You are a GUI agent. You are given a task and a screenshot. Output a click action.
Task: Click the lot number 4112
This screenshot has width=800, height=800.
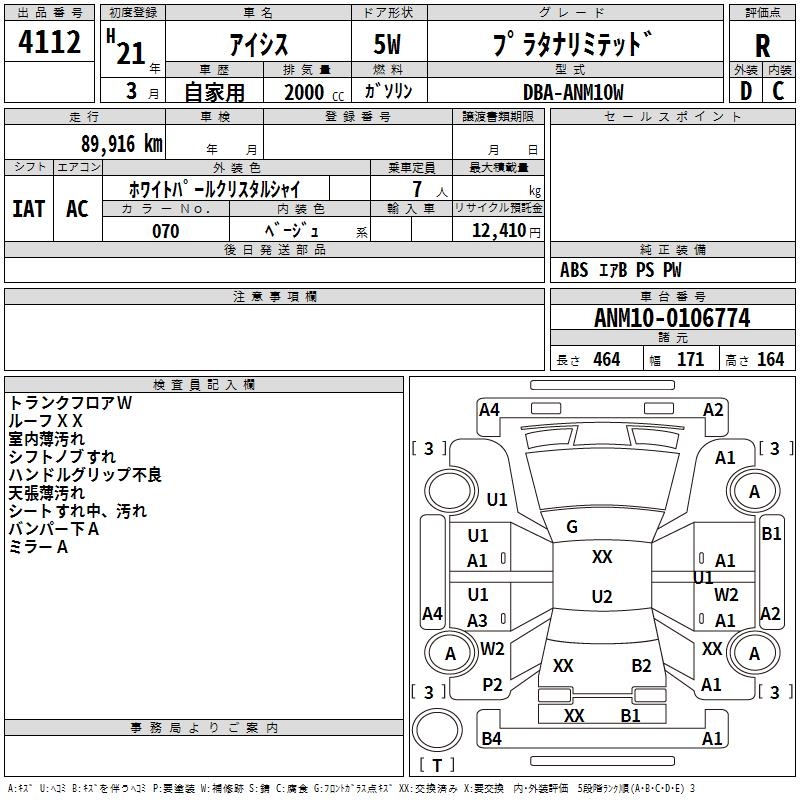coord(50,44)
